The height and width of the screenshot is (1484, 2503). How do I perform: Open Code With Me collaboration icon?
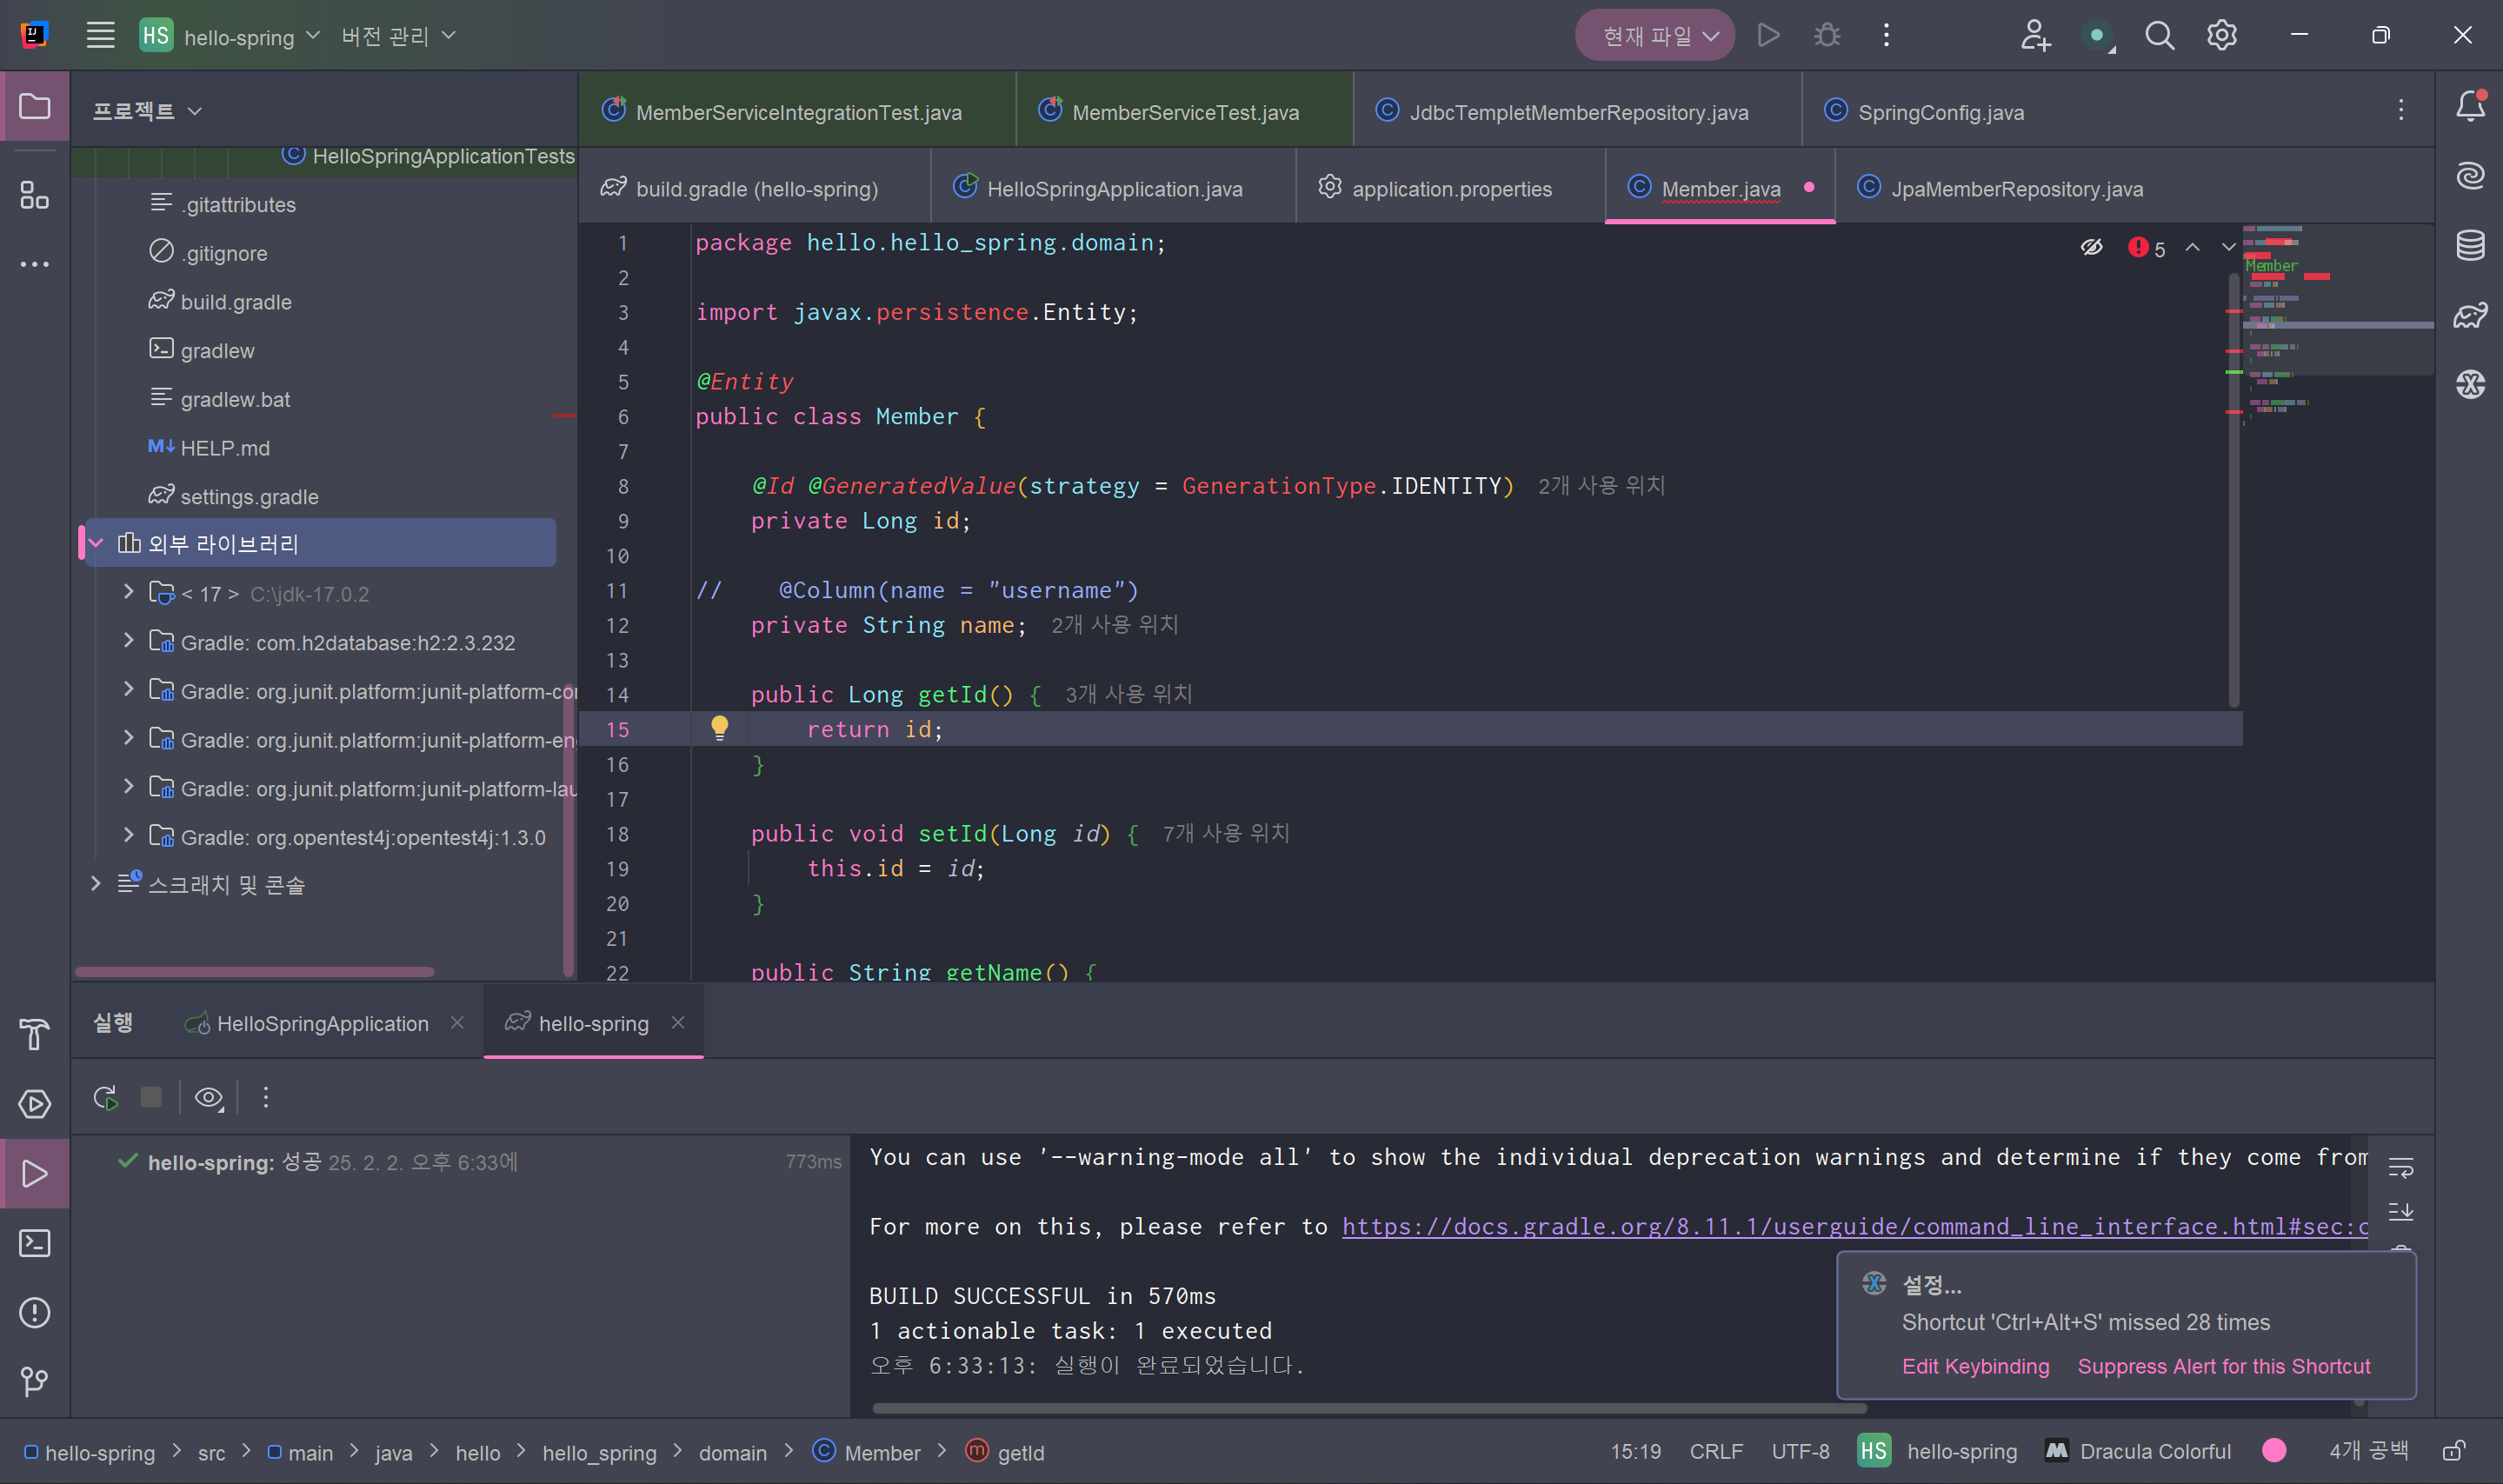tap(2035, 36)
